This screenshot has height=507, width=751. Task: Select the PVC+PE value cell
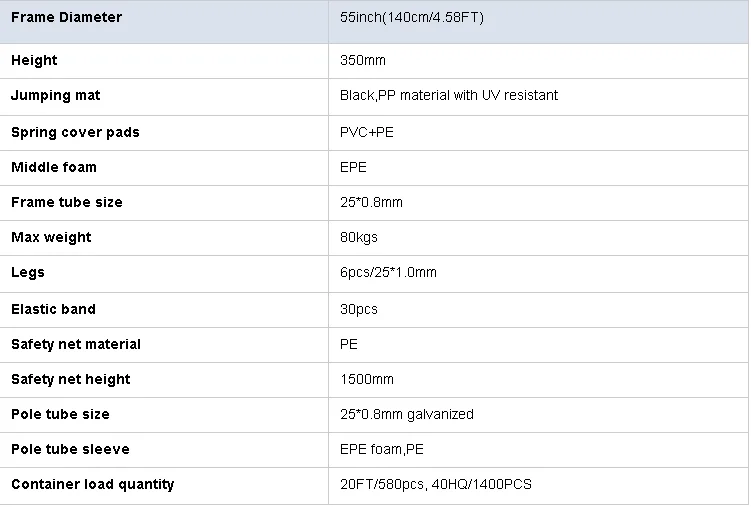[367, 132]
